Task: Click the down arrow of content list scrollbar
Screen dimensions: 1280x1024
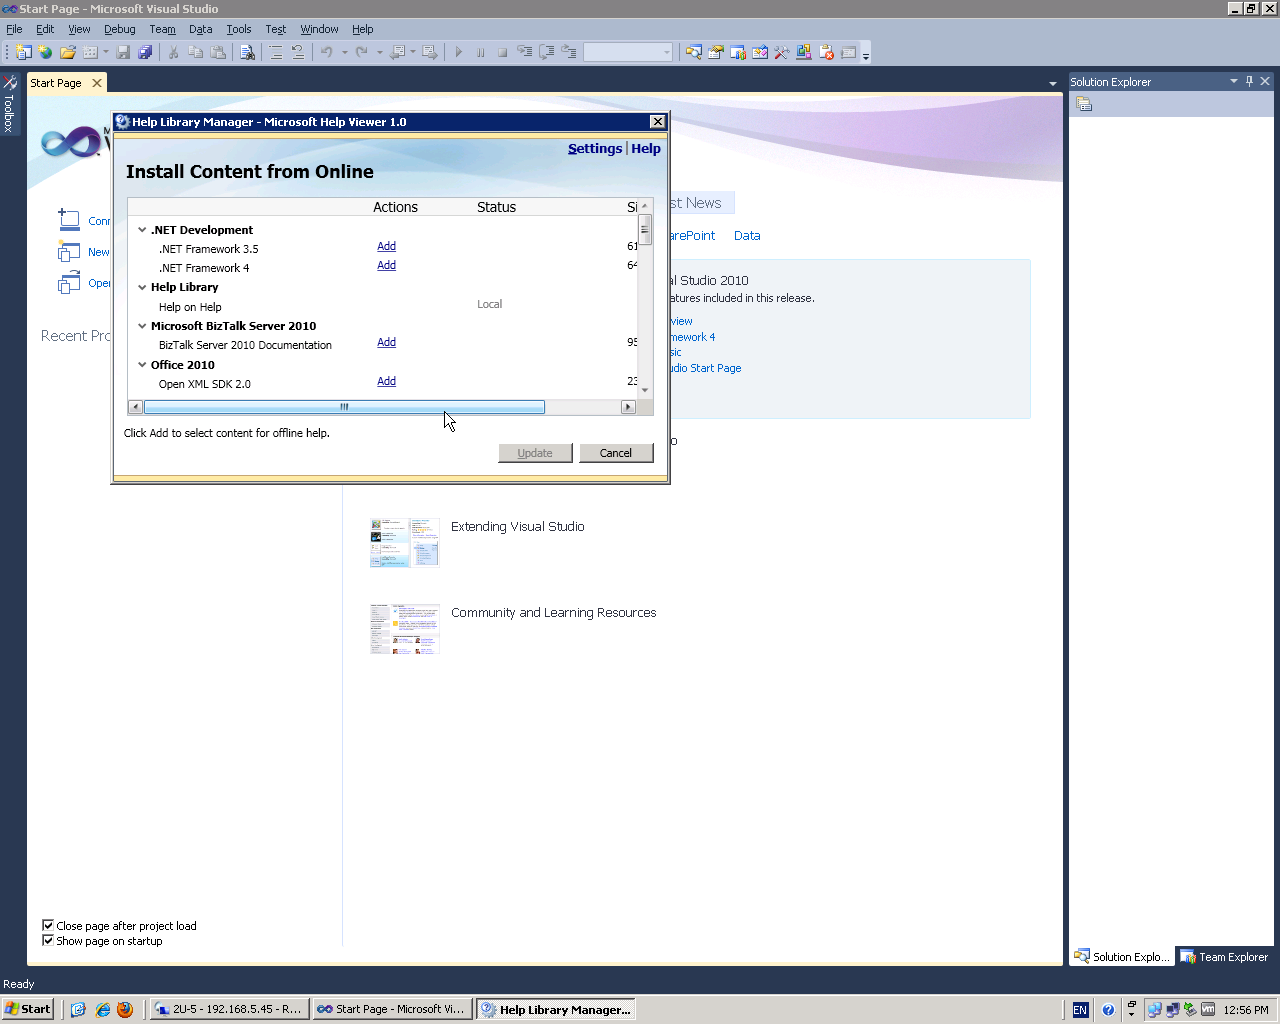Action: (x=645, y=390)
